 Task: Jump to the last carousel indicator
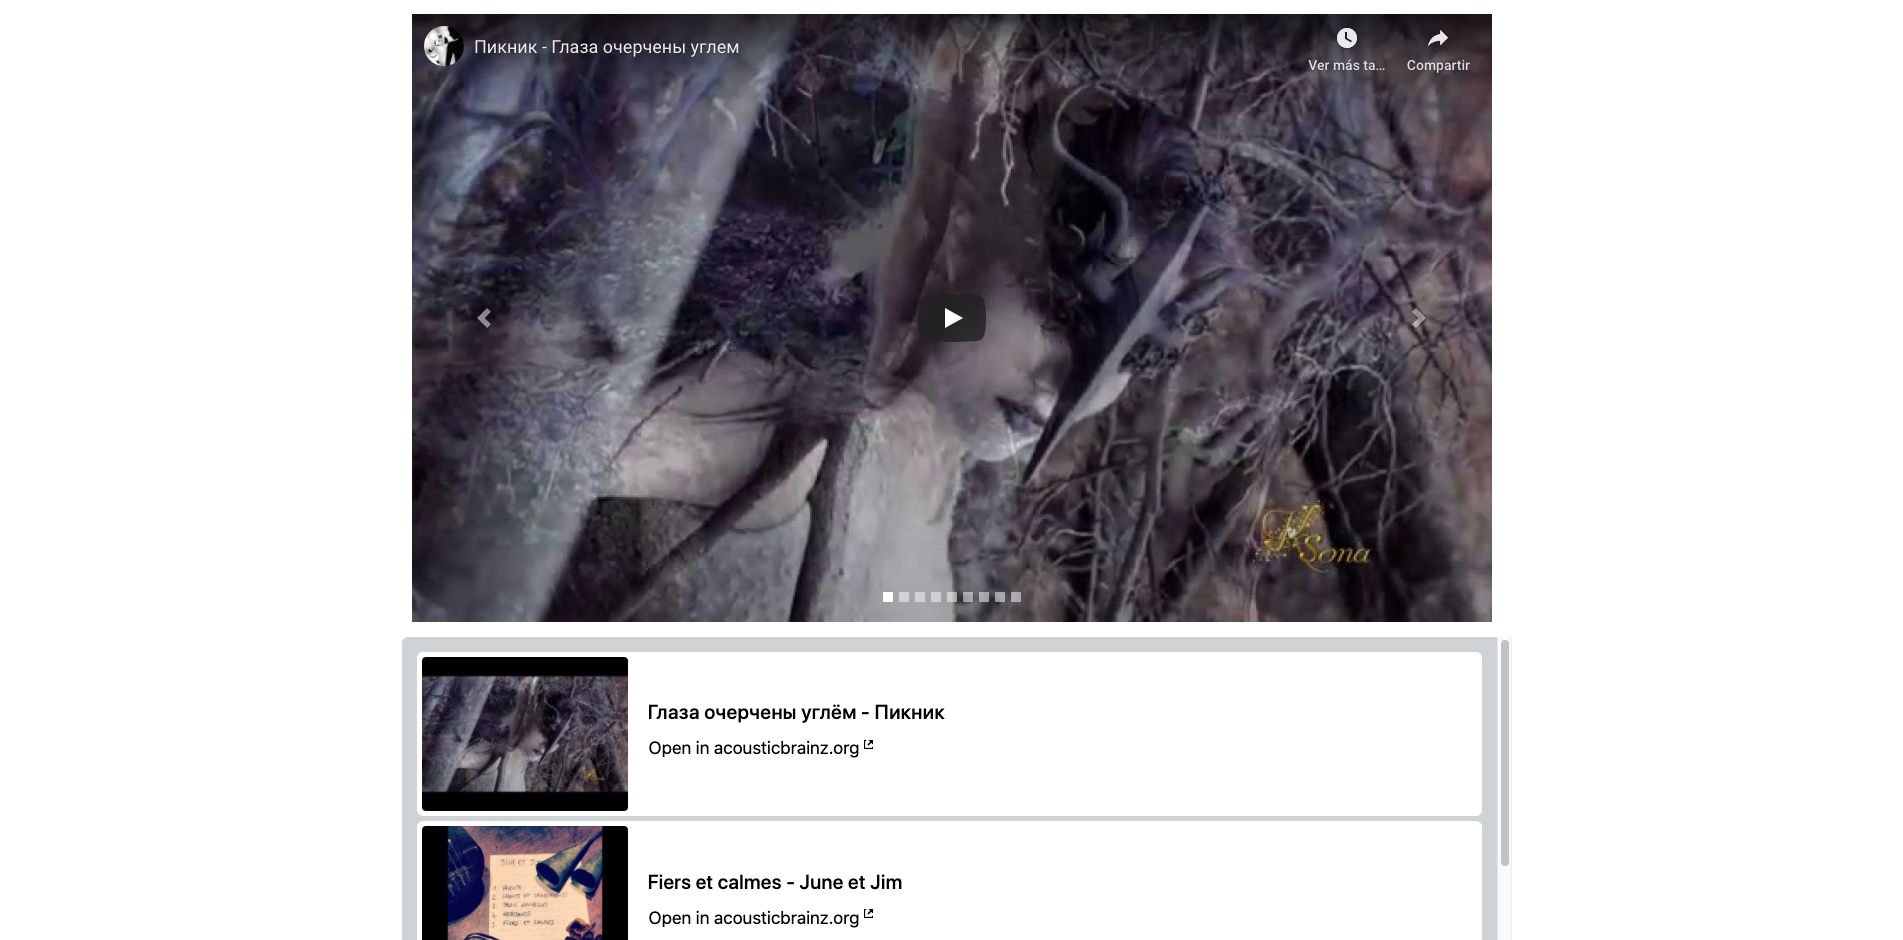pos(1016,597)
